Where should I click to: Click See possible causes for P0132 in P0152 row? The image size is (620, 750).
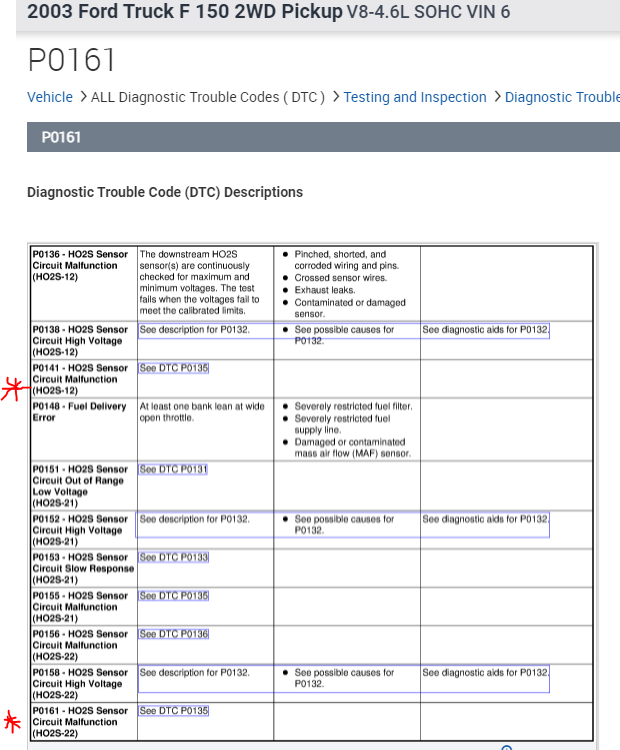(344, 525)
